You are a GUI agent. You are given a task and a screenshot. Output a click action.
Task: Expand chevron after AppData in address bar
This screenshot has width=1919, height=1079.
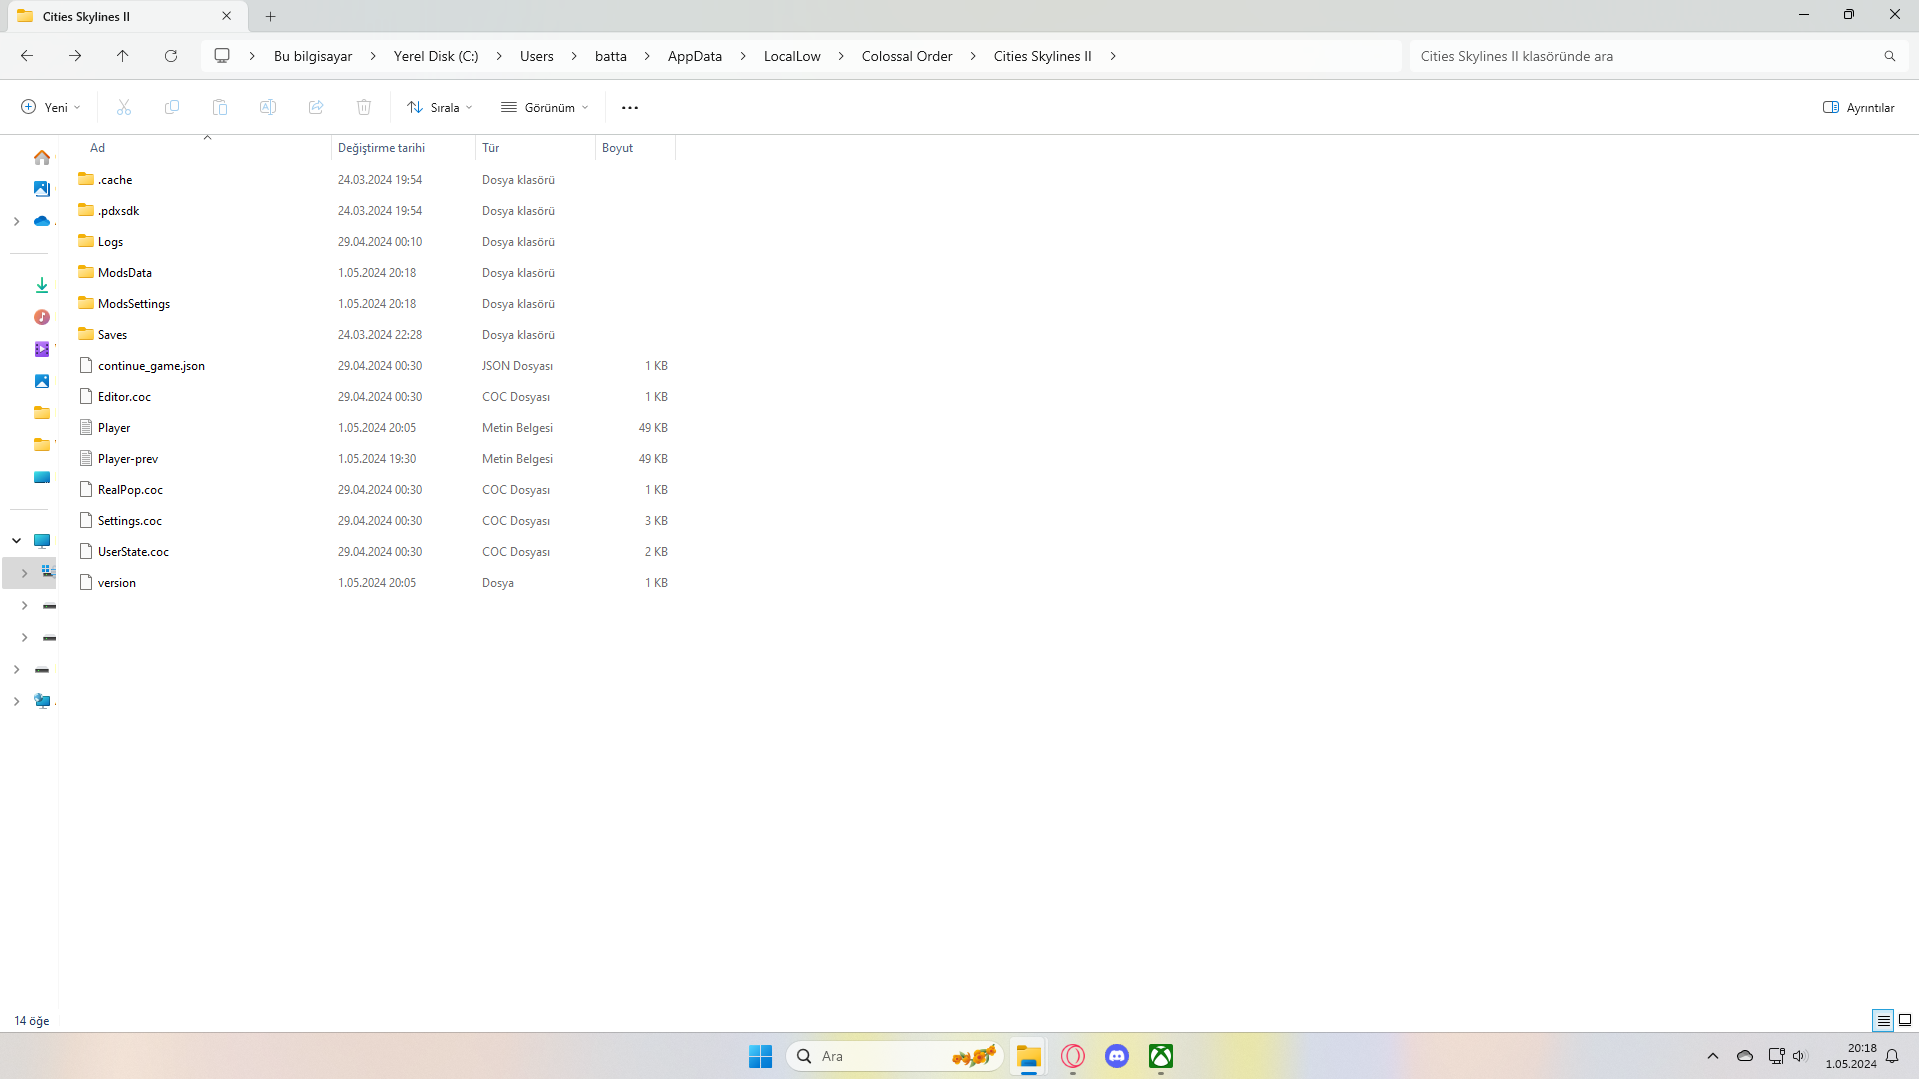point(743,56)
